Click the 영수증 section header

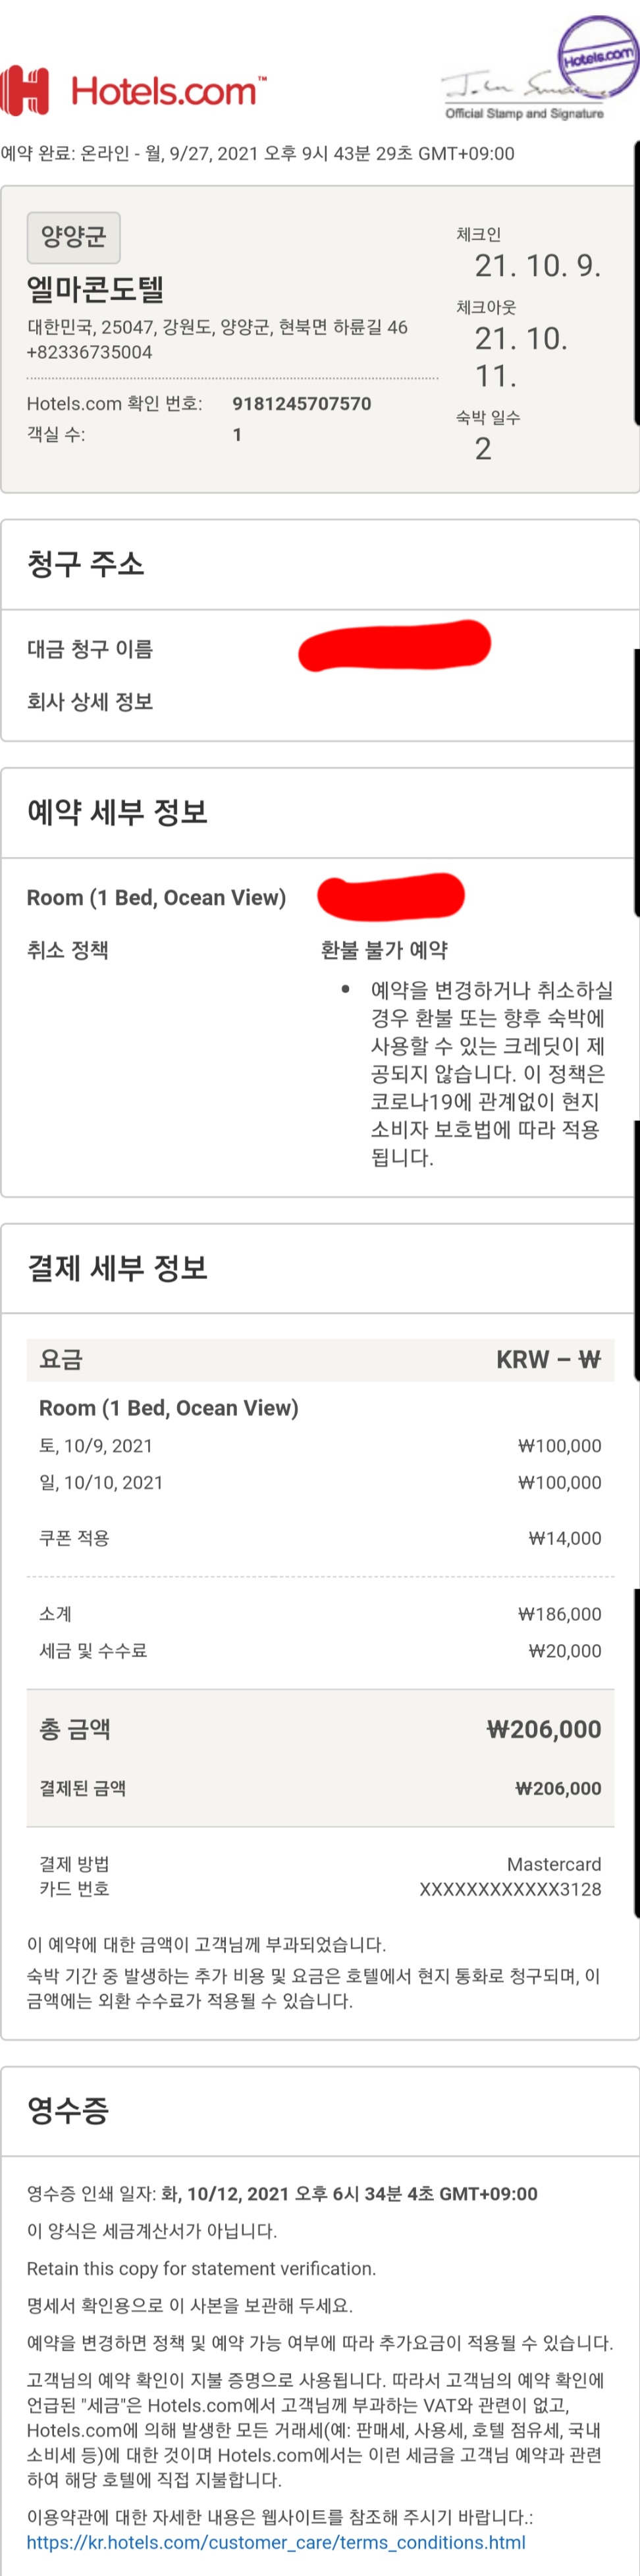click(67, 2109)
